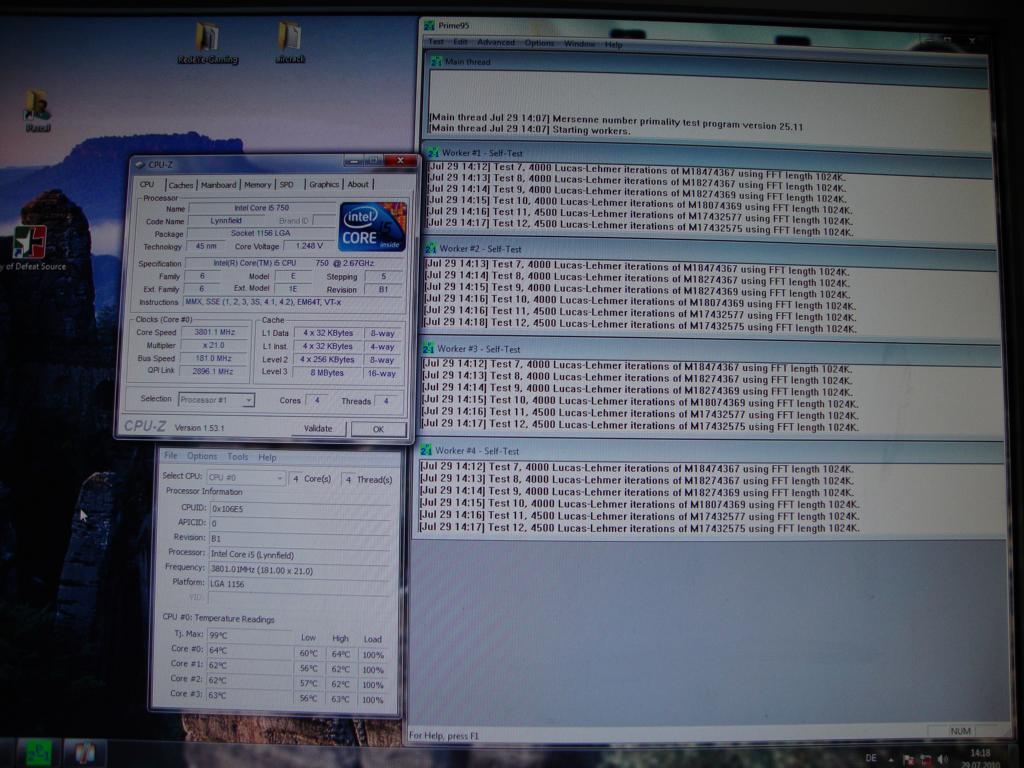Image resolution: width=1024 pixels, height=768 pixels.
Task: Click 'Starting workers.' line in Main thread
Action: (x=530, y=129)
